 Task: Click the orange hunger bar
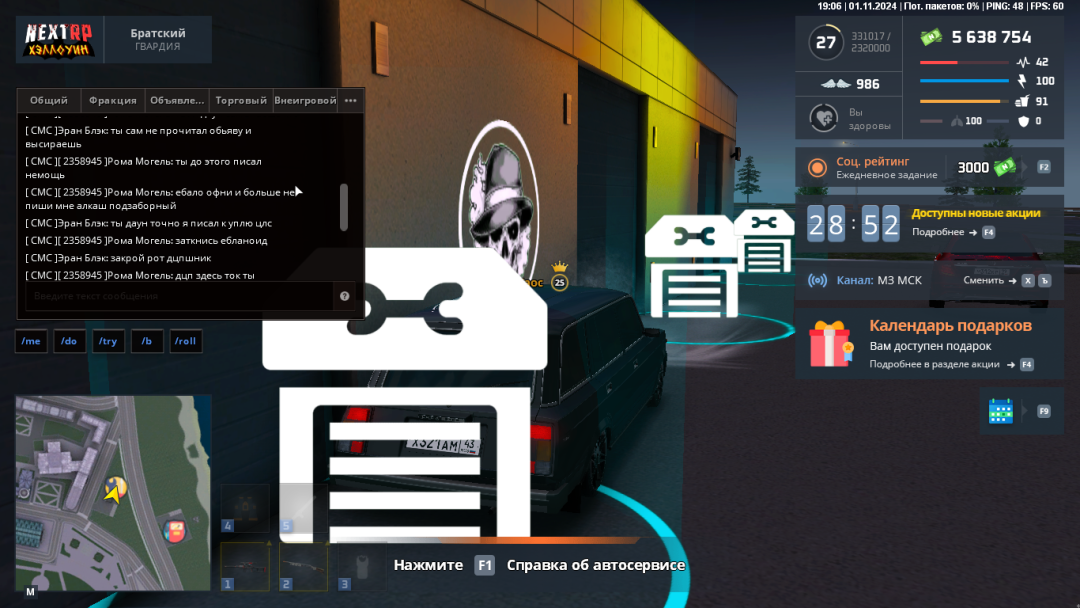[x=964, y=101]
